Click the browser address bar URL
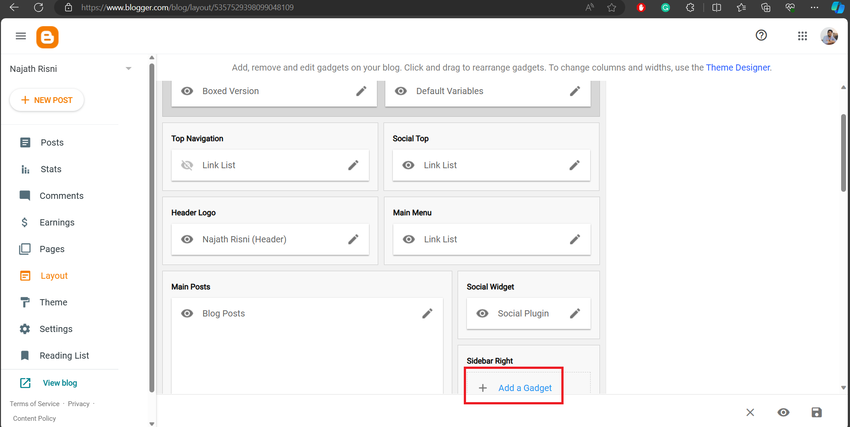This screenshot has height=427, width=850. 190,7
